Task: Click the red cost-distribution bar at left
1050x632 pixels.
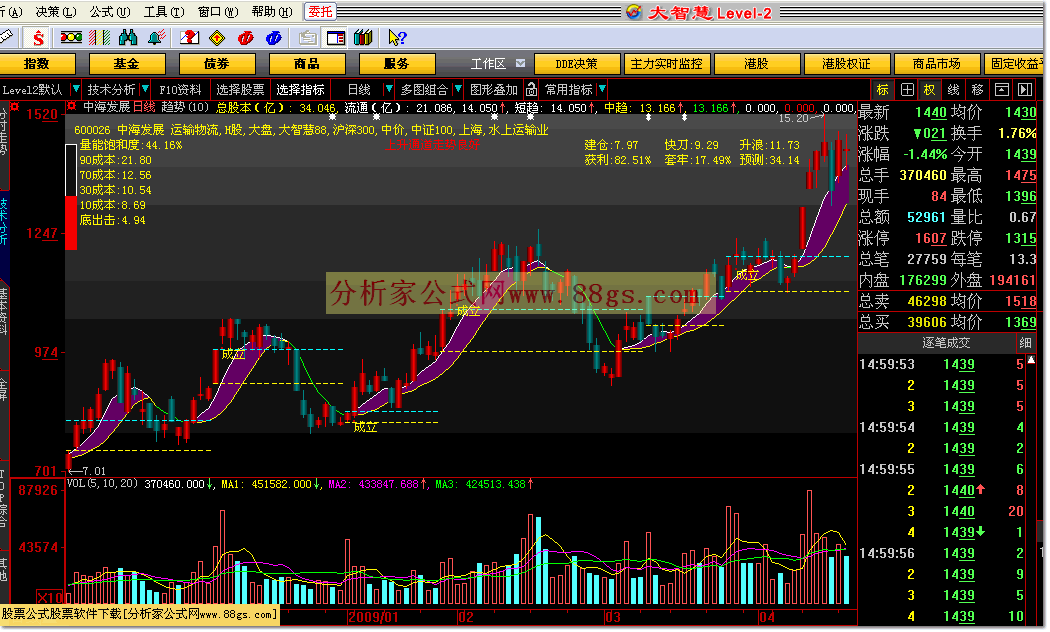Action: (71, 222)
